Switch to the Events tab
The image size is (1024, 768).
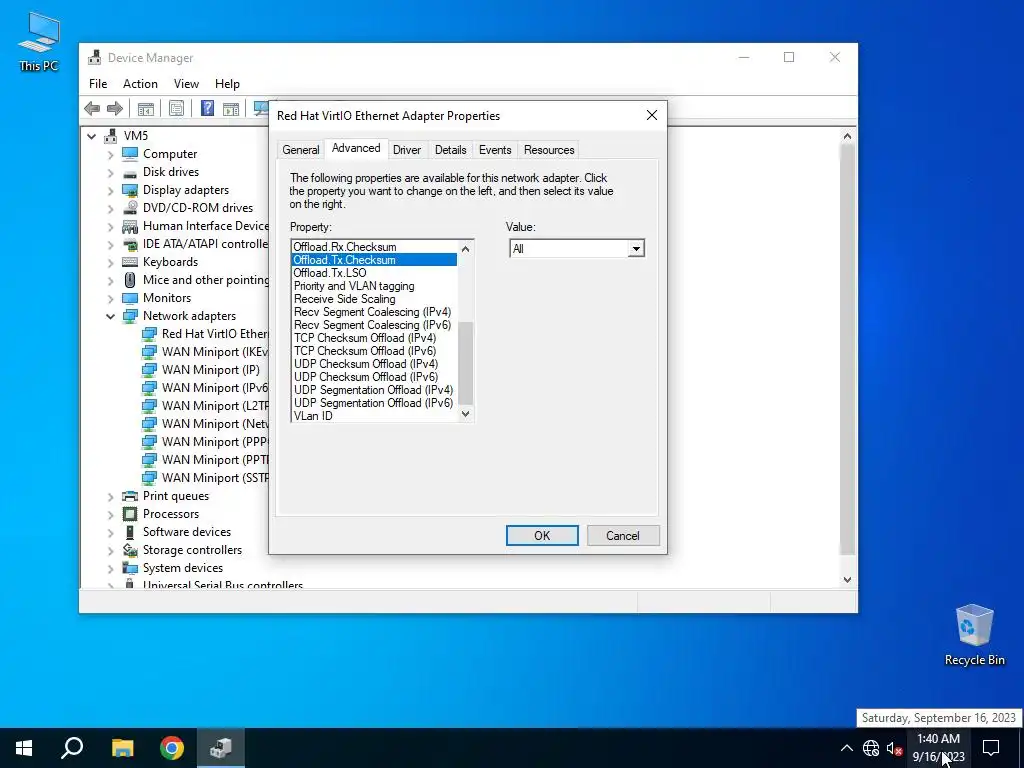coord(495,150)
